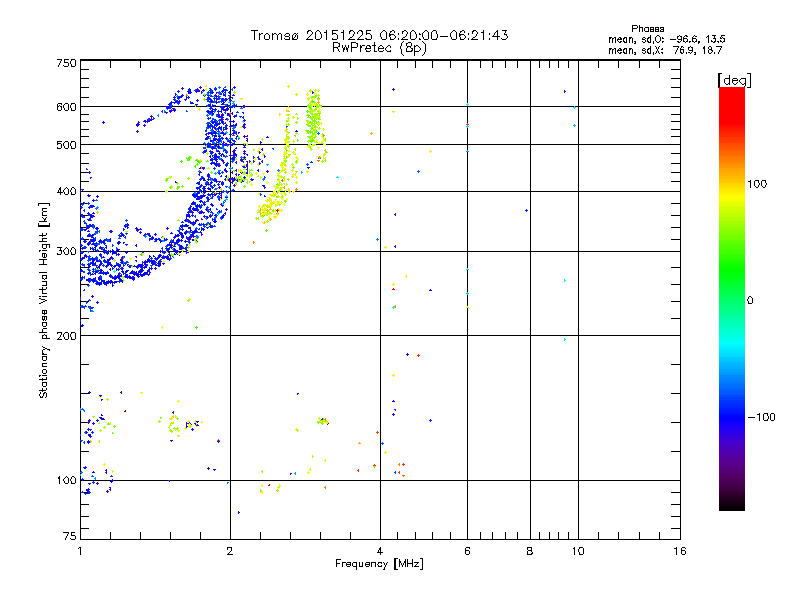Click the x-axis '6' tick label
Screen dimensions: 800x600
467,551
